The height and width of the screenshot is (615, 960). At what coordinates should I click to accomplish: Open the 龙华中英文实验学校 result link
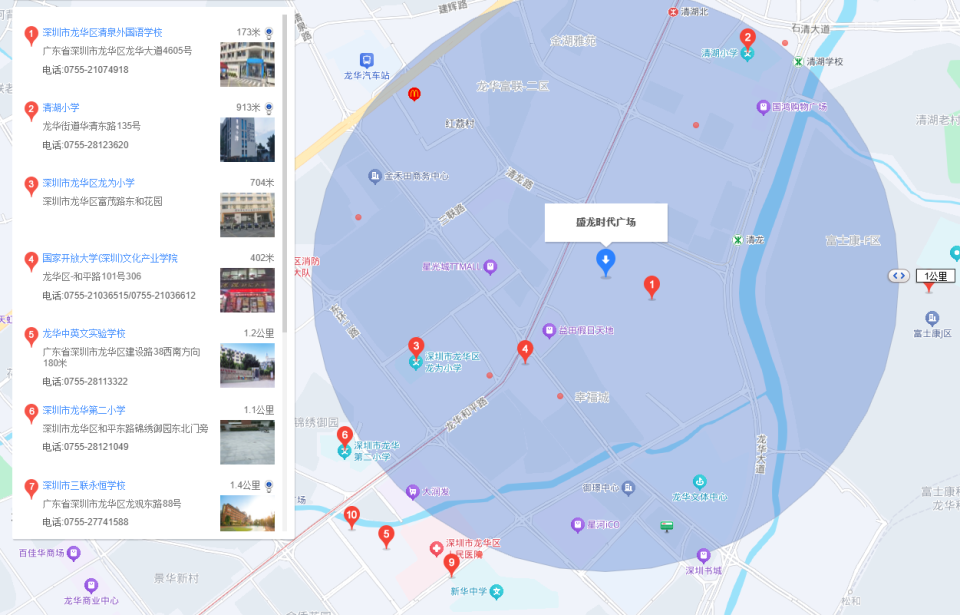pos(84,334)
